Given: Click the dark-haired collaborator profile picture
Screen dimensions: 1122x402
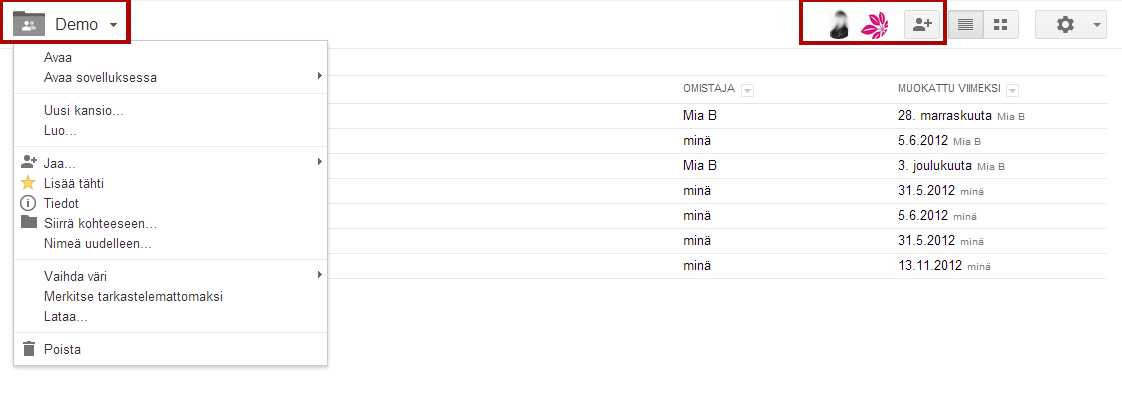Looking at the screenshot, I should click(x=840, y=25).
